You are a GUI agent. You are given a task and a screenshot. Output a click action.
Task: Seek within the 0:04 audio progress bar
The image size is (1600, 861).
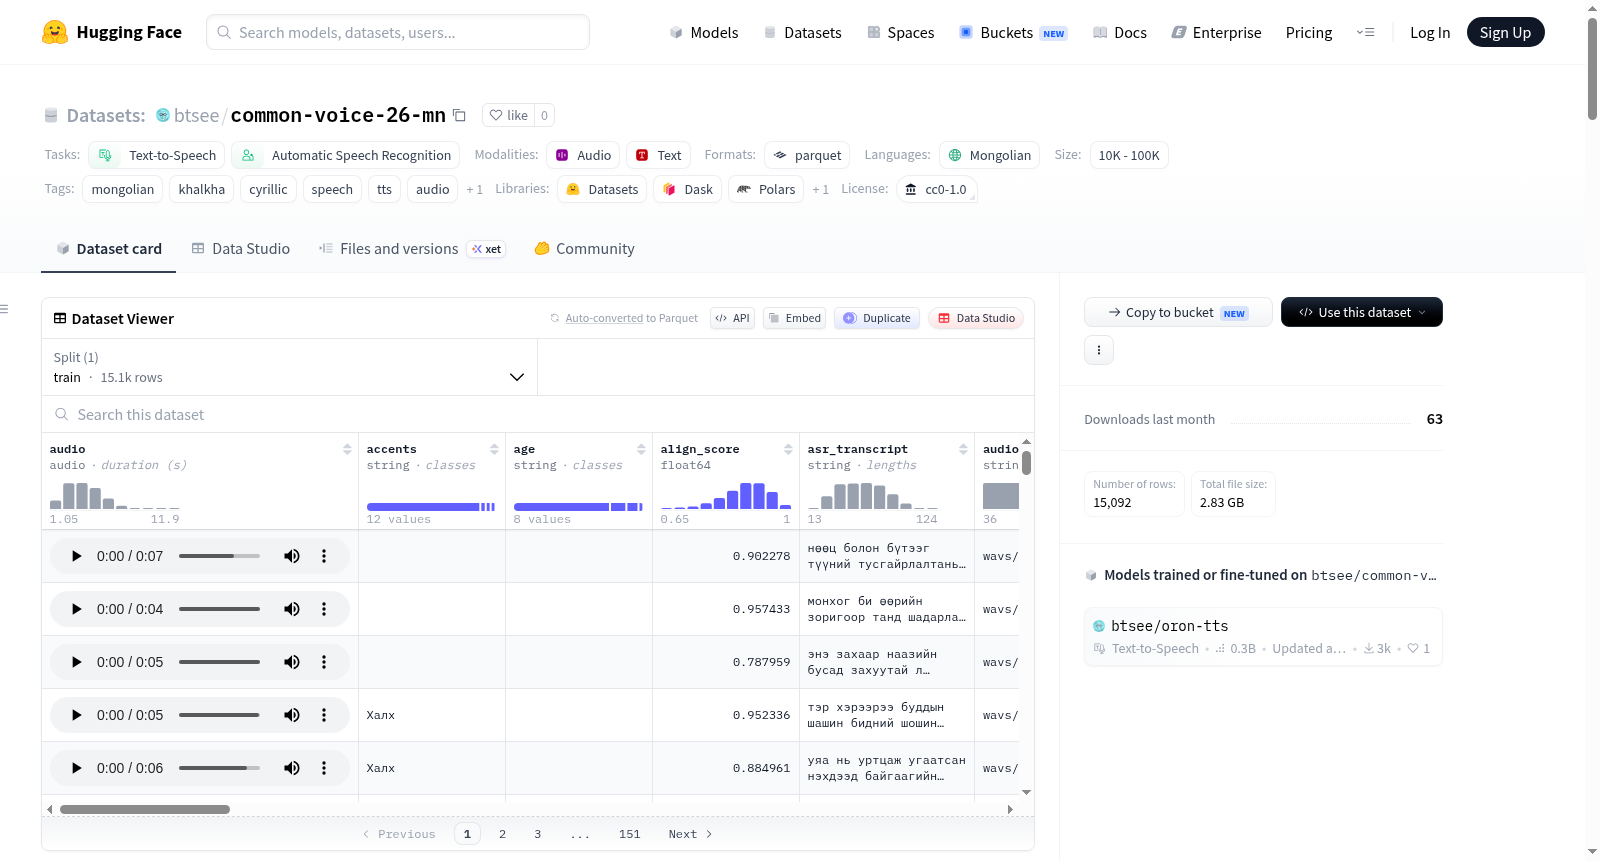pyautogui.click(x=219, y=609)
